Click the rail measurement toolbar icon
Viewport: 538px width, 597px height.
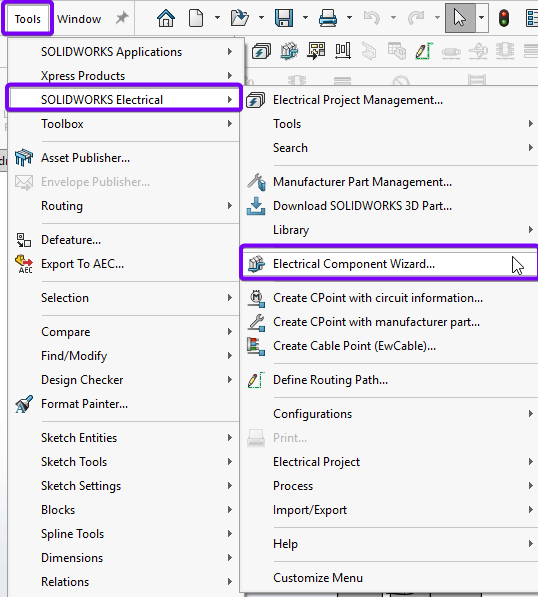click(343, 51)
